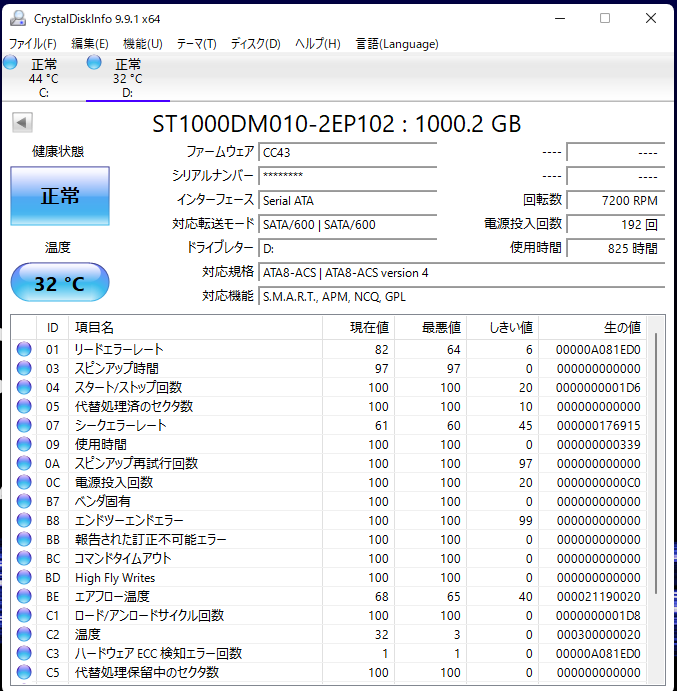Open the ファイル(F) menu
The image size is (677, 691).
click(x=33, y=44)
